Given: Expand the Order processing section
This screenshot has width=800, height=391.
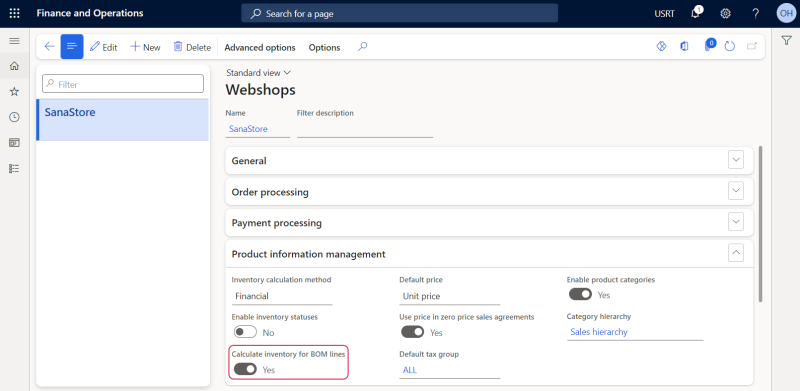Looking at the screenshot, I should 736,191.
